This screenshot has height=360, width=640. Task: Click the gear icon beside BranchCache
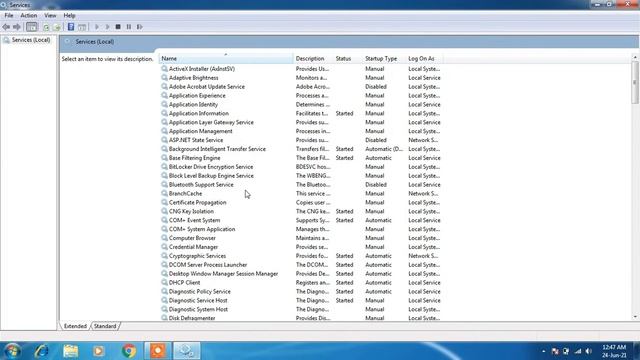(x=164, y=193)
